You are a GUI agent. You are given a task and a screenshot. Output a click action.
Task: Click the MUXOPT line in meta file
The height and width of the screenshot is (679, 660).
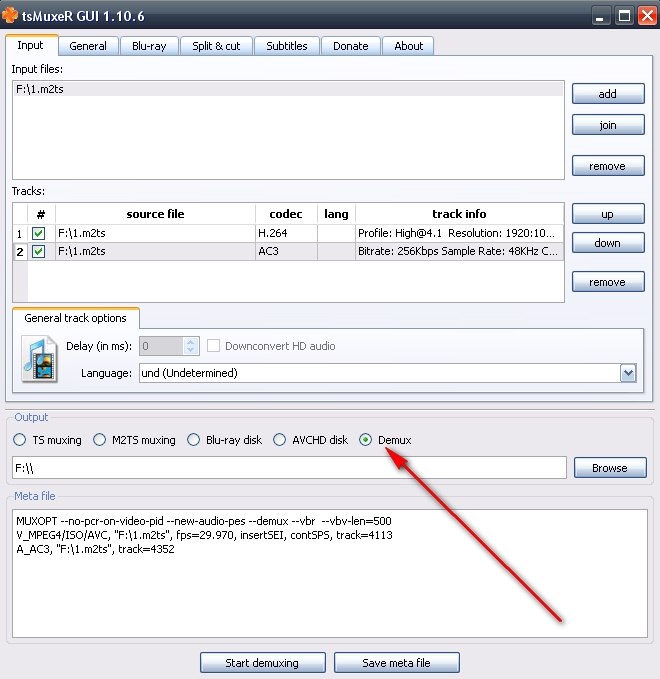point(204,521)
